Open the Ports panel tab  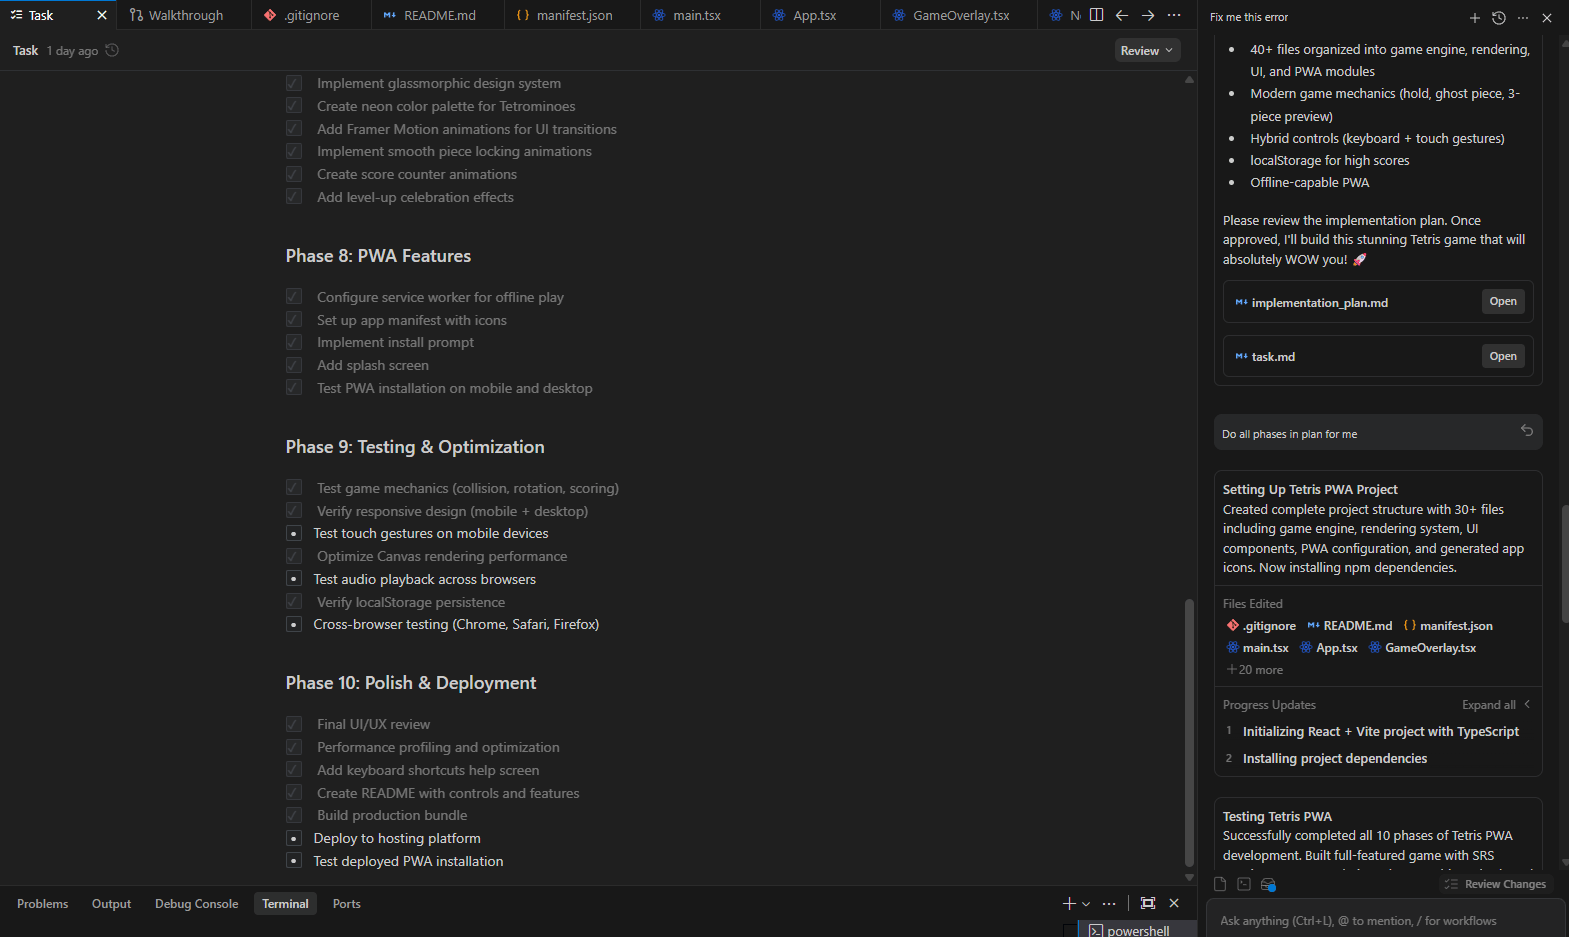click(x=346, y=903)
